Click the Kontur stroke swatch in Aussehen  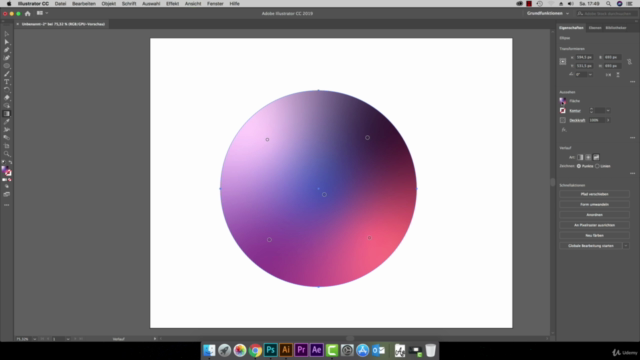coord(563,111)
